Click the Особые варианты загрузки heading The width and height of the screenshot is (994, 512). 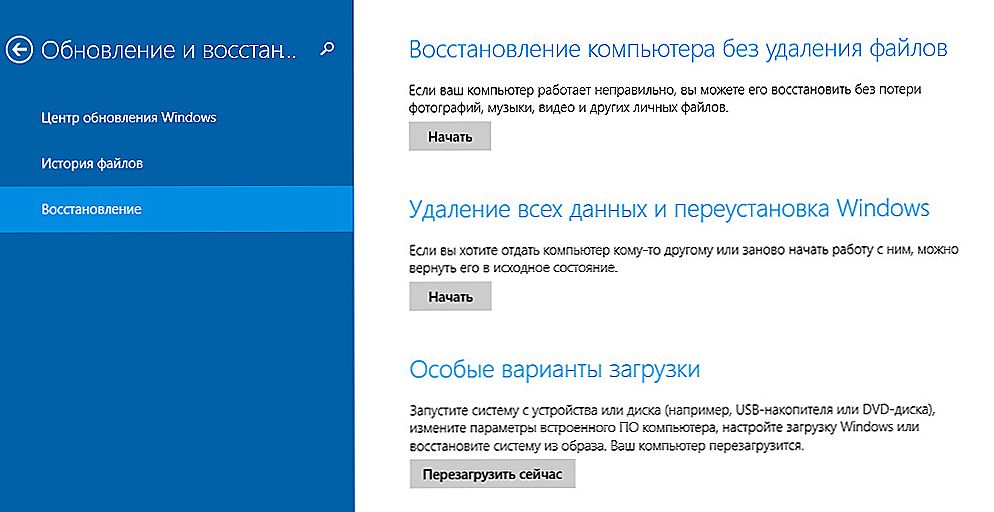coord(554,369)
